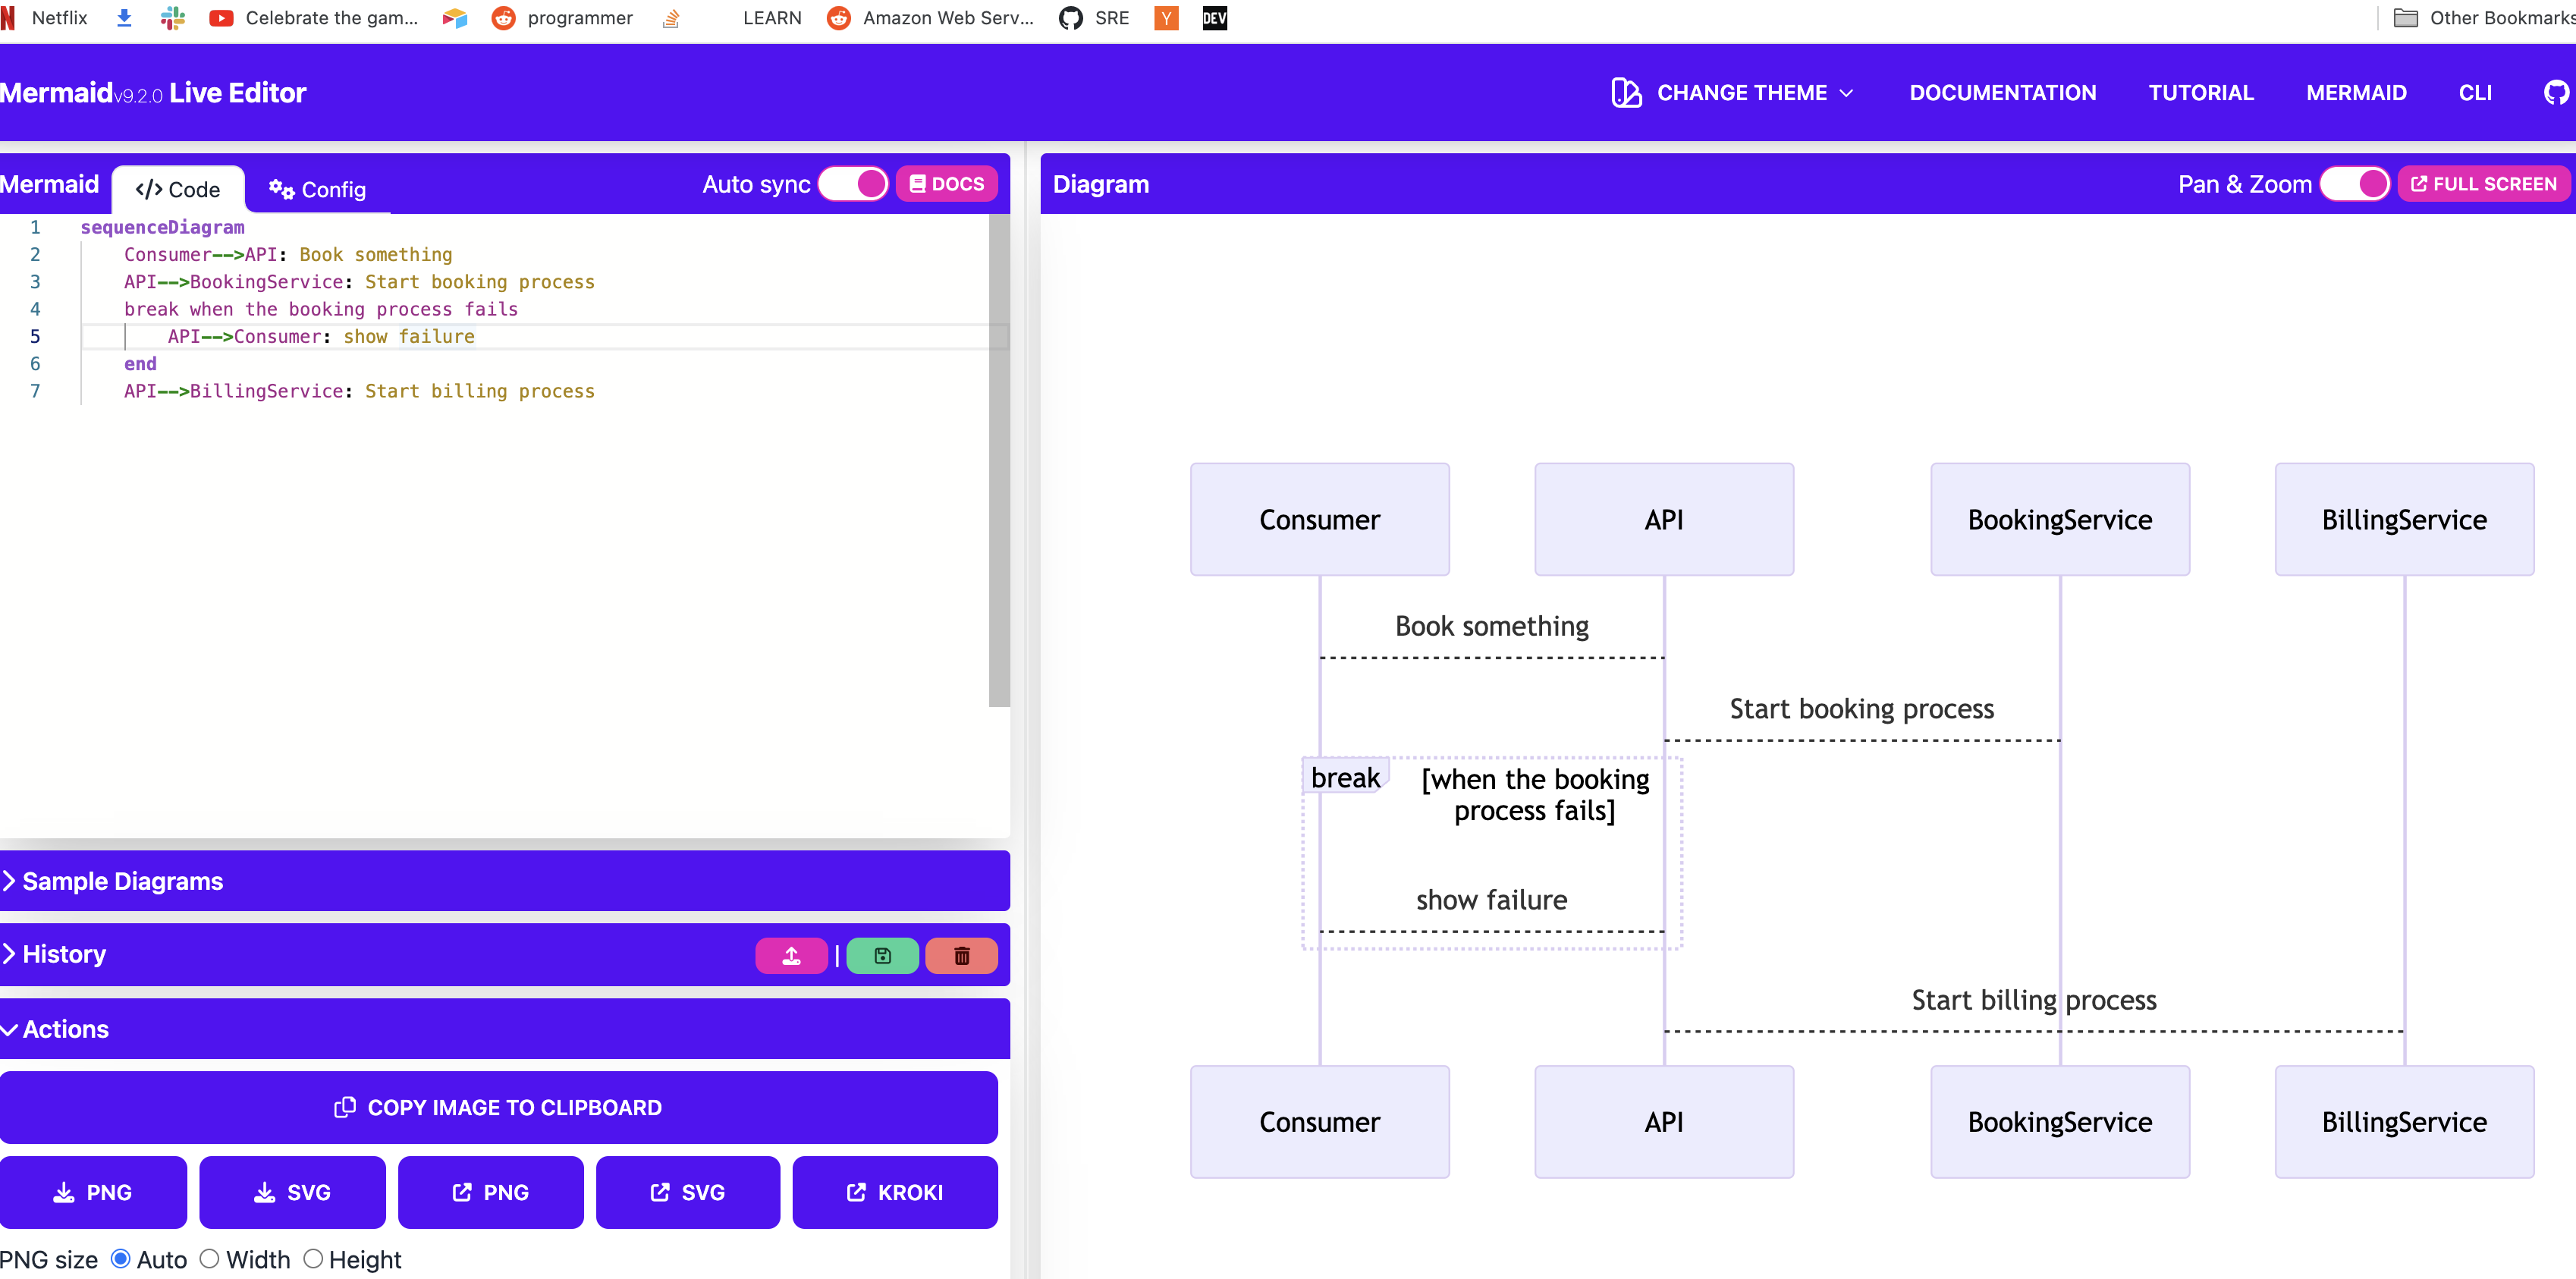2576x1279 pixels.
Task: Expand the Sample Diagrams section
Action: pos(121,881)
